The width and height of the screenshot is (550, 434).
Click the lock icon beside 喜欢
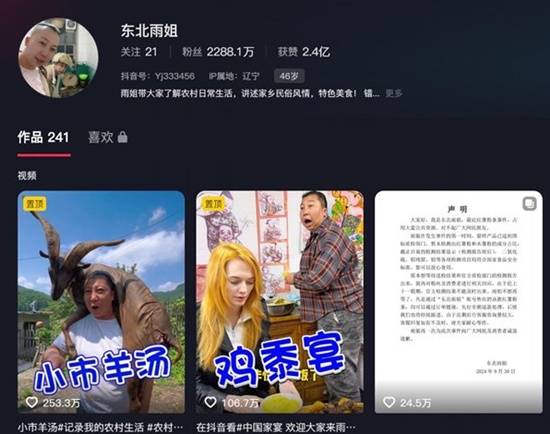point(122,137)
